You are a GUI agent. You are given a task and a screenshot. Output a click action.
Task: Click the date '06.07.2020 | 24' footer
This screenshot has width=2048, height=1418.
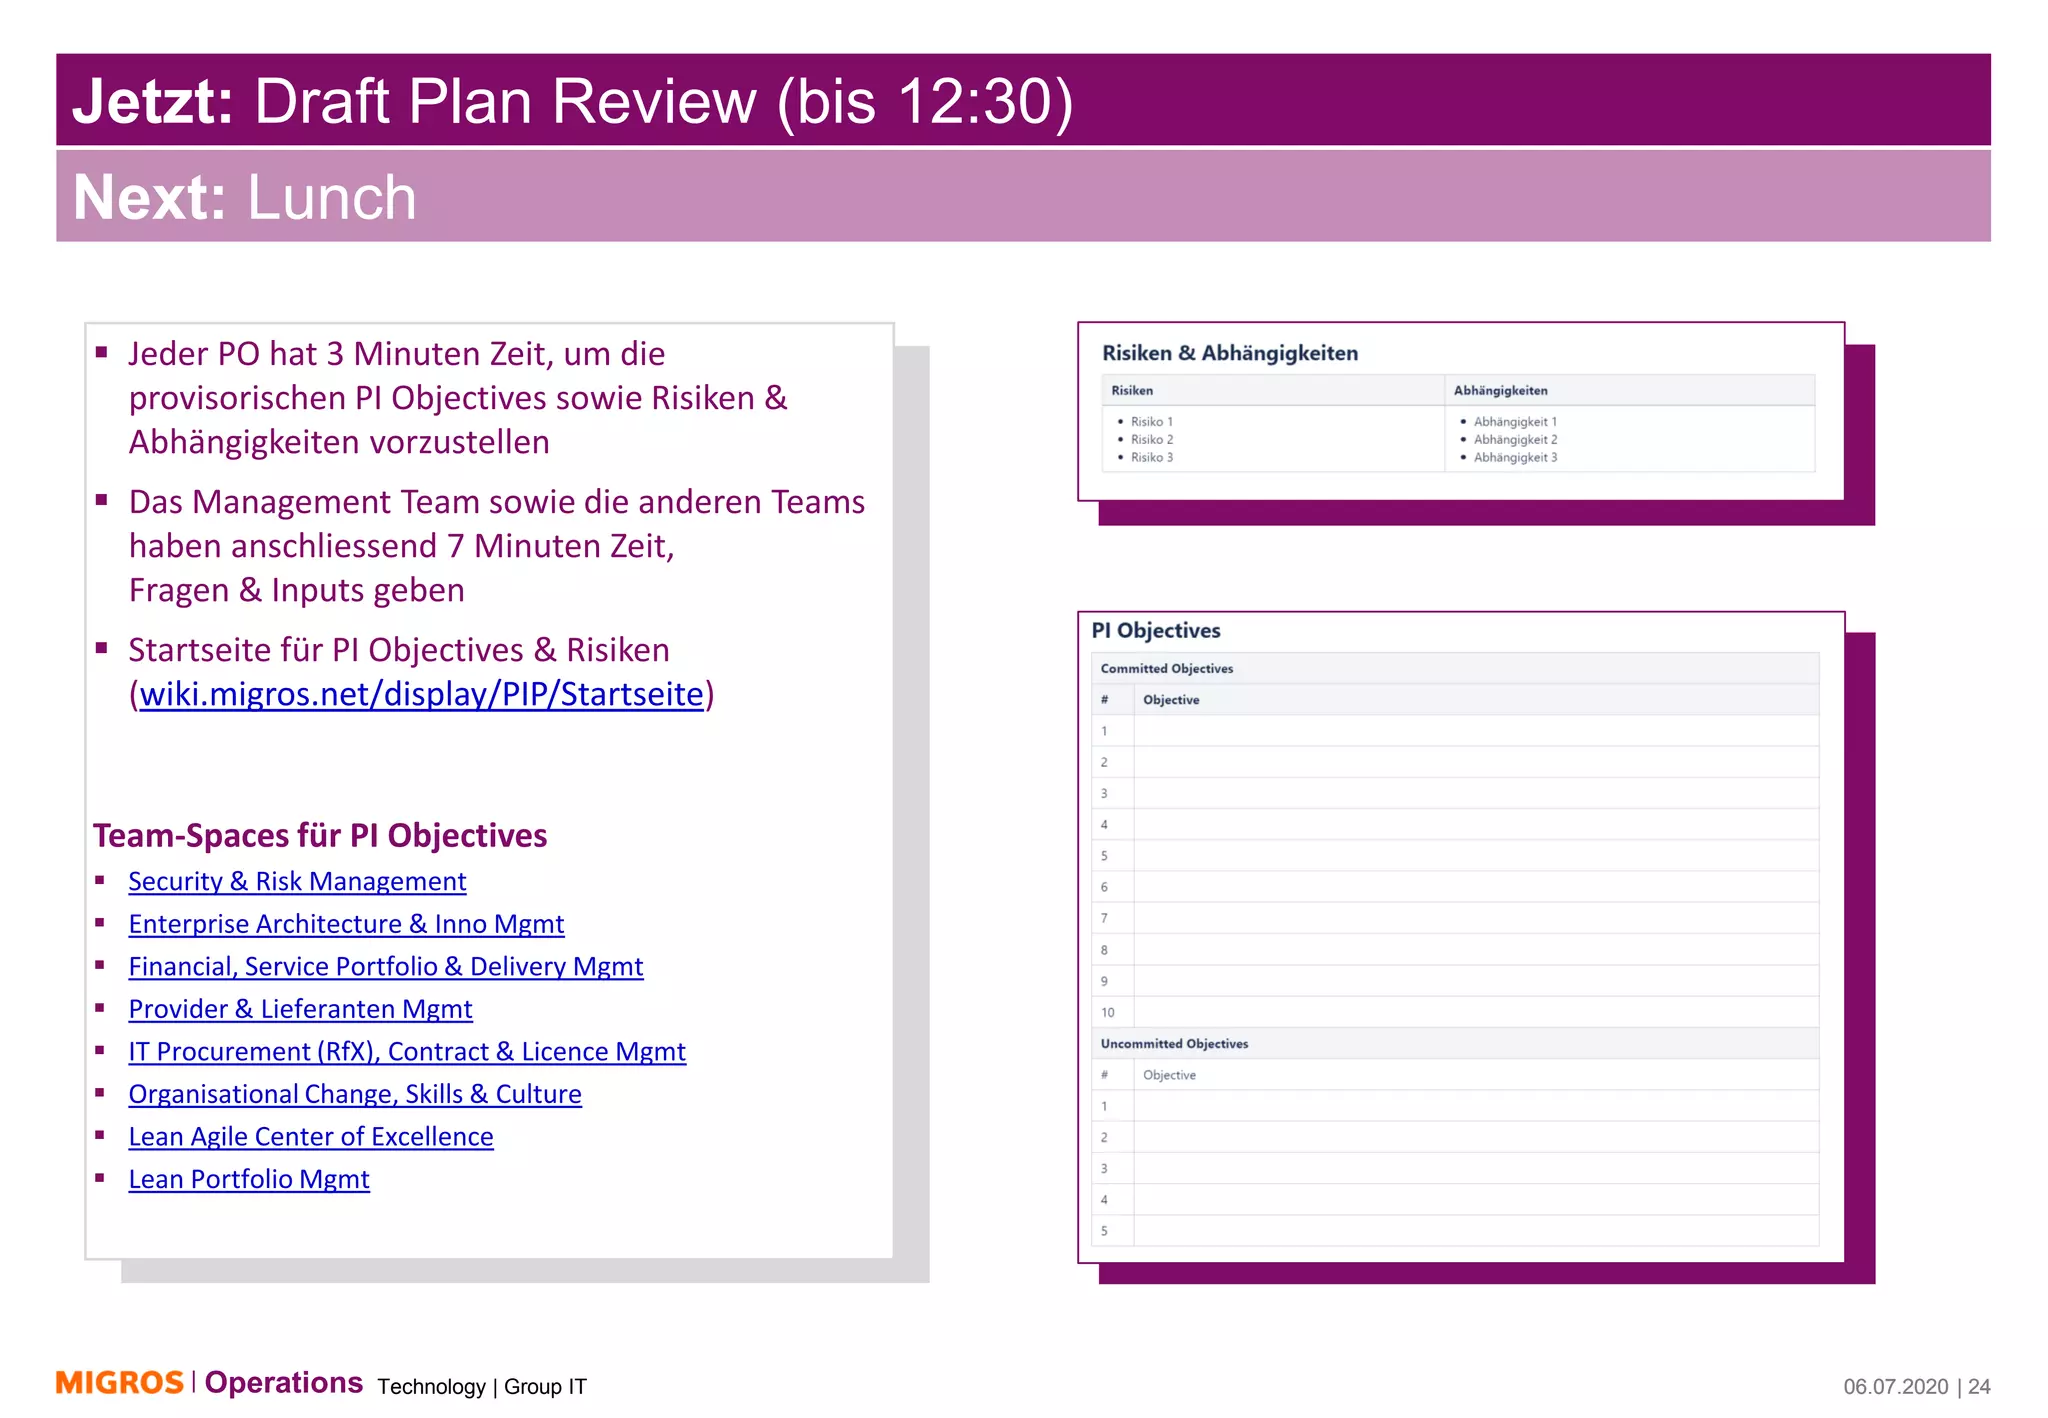(x=1917, y=1387)
